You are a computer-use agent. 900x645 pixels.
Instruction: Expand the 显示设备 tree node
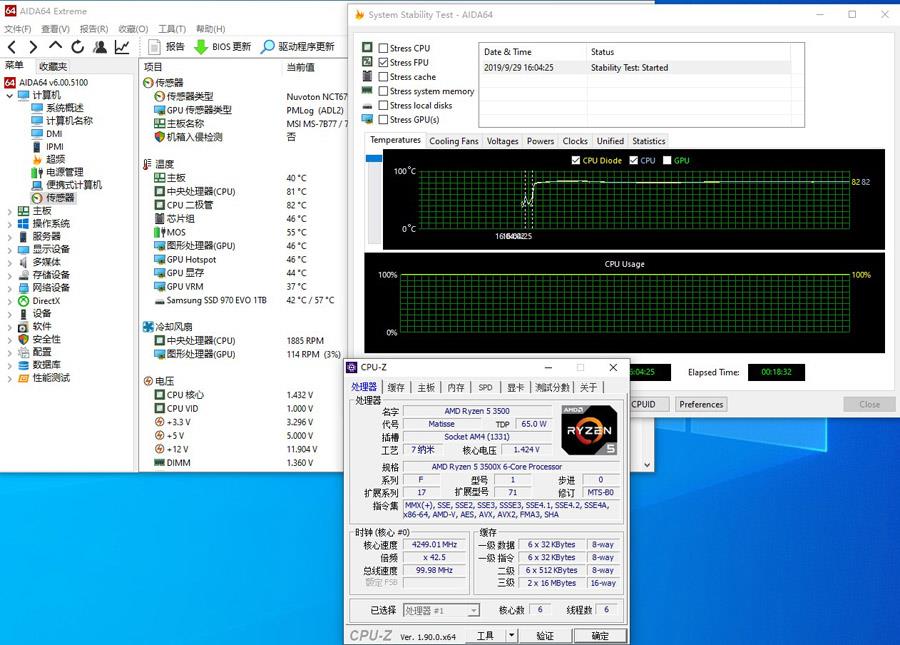tap(9, 250)
